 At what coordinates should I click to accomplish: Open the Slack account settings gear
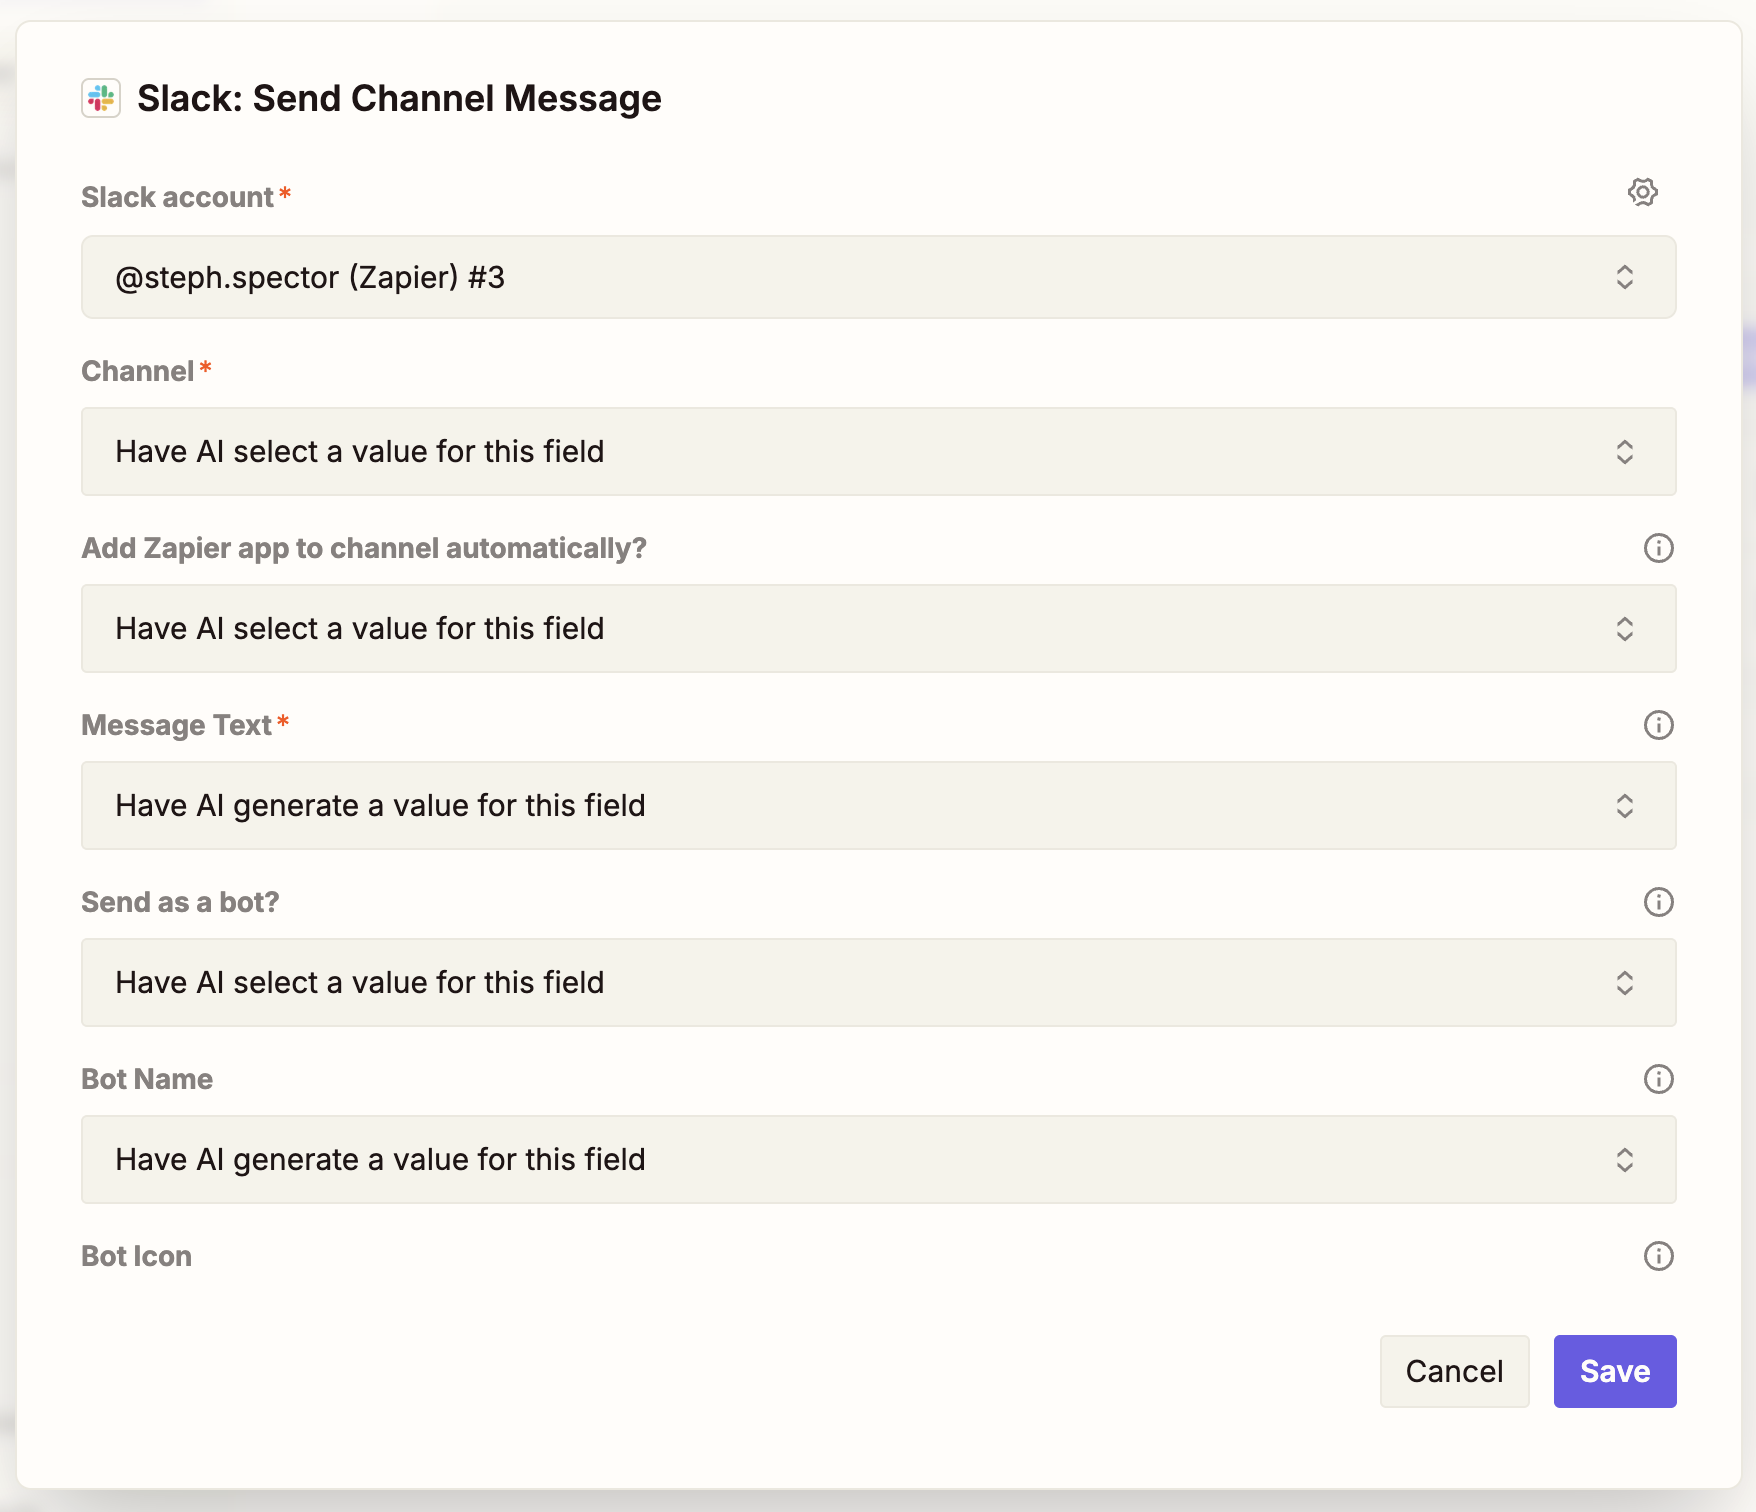tap(1642, 192)
